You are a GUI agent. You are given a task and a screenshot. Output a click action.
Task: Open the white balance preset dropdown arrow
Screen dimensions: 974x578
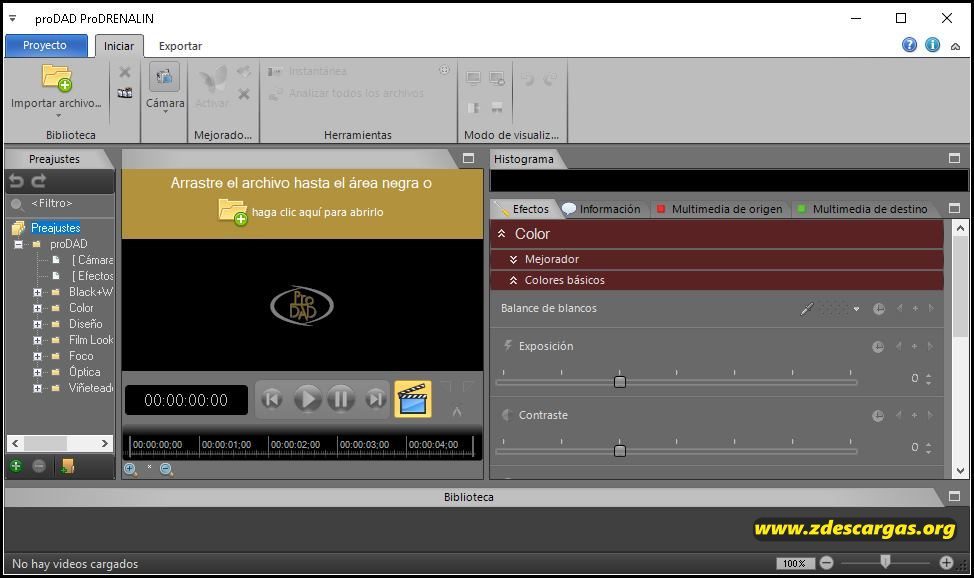[x=856, y=309]
